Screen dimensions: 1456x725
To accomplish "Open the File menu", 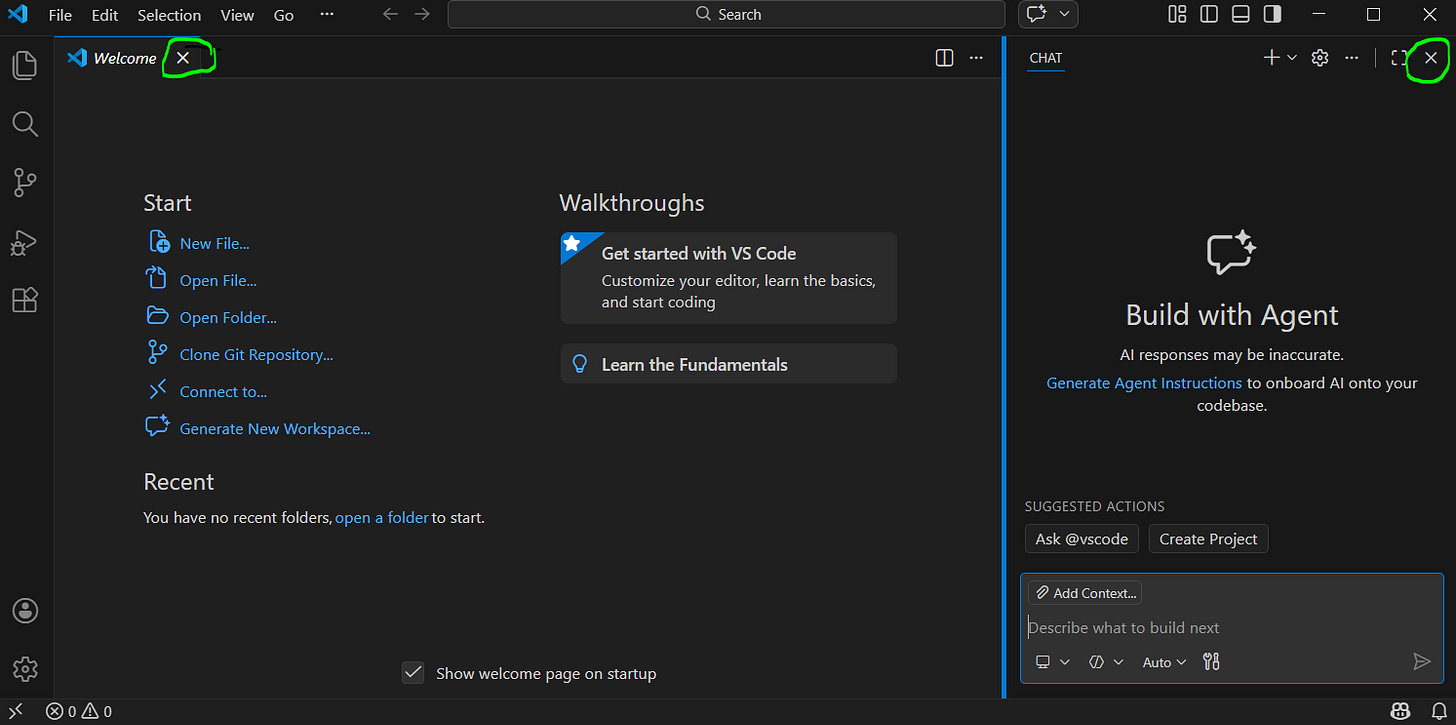I will [60, 15].
